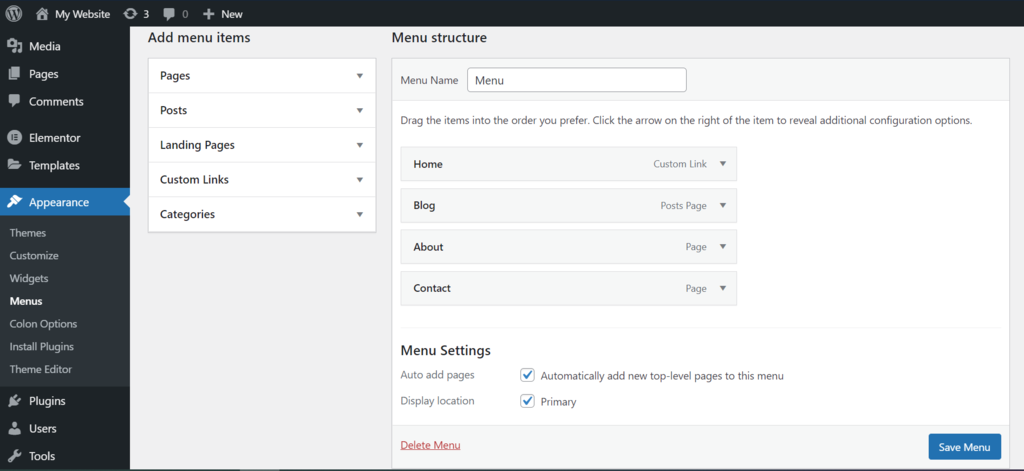Screen dimensions: 1024x471
Task: Open Elementor from the sidebar icon
Action: [15, 138]
